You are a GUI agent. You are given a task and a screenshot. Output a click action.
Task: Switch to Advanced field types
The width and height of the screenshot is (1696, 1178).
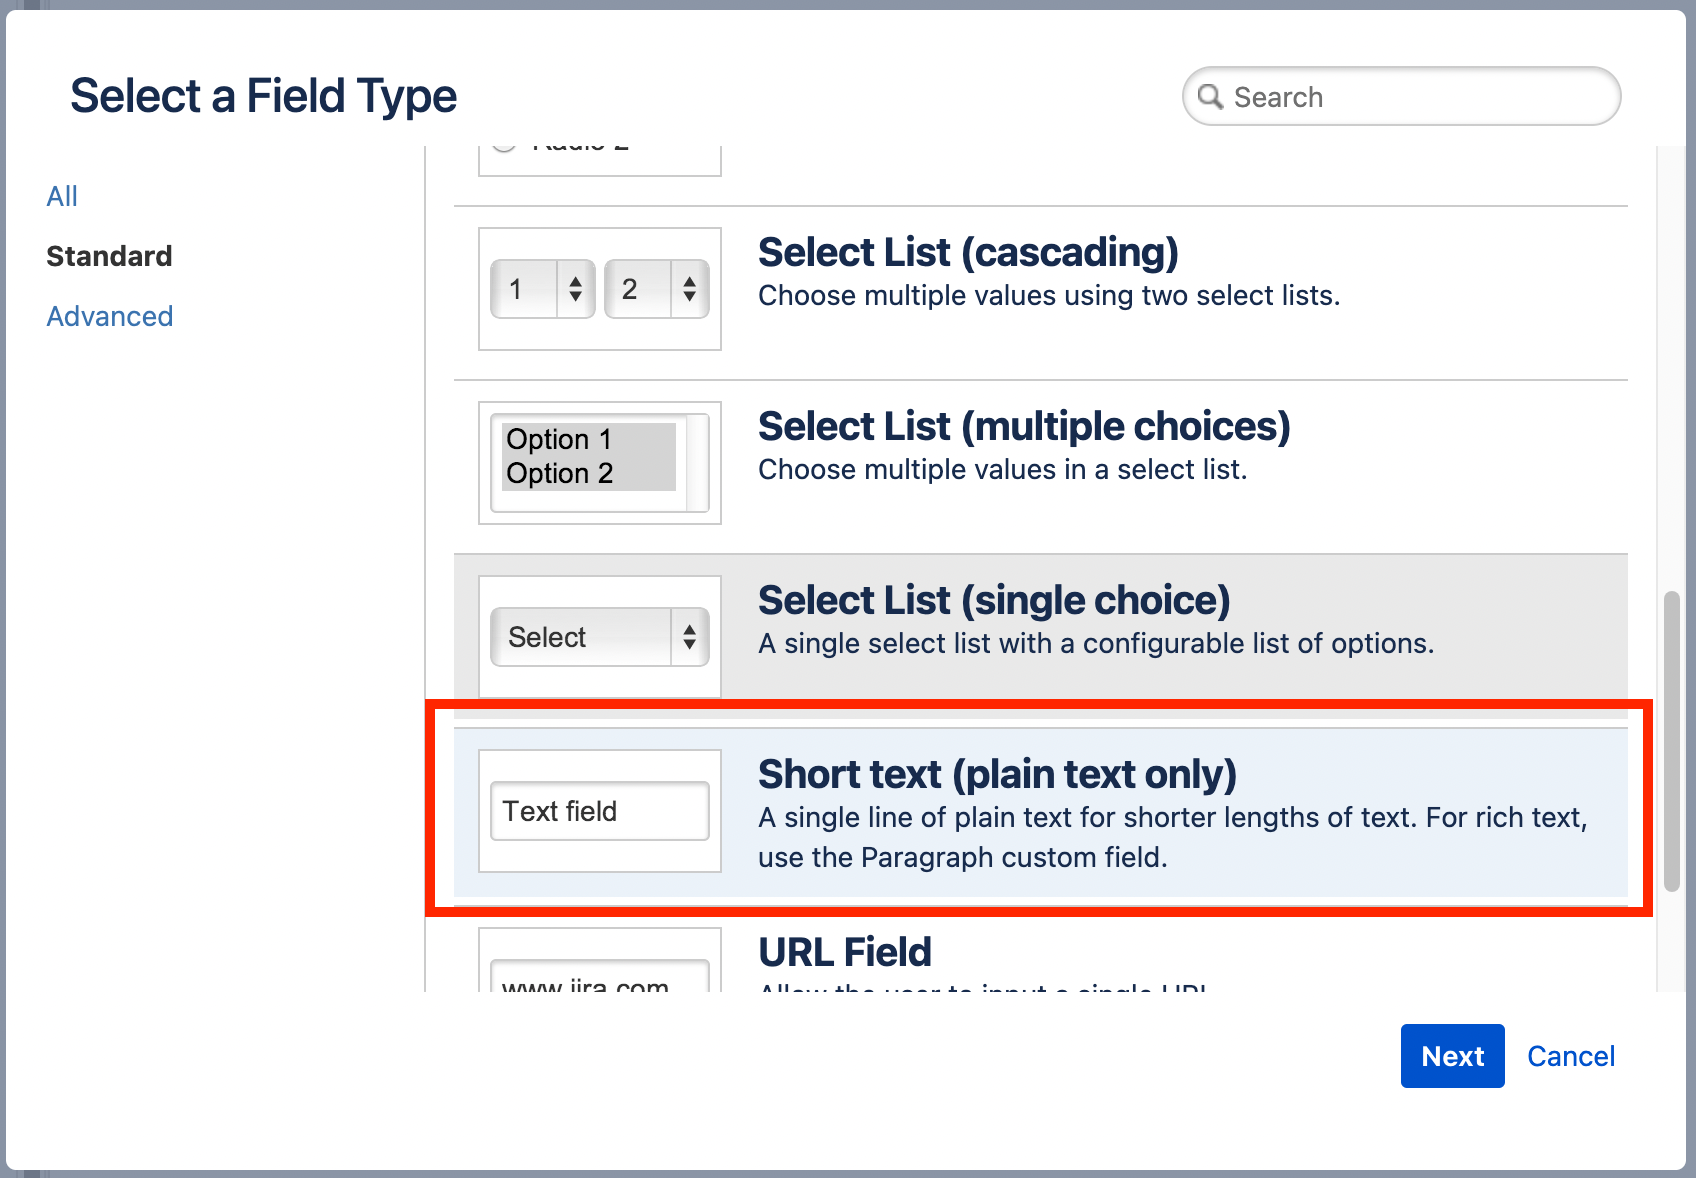coord(109,316)
